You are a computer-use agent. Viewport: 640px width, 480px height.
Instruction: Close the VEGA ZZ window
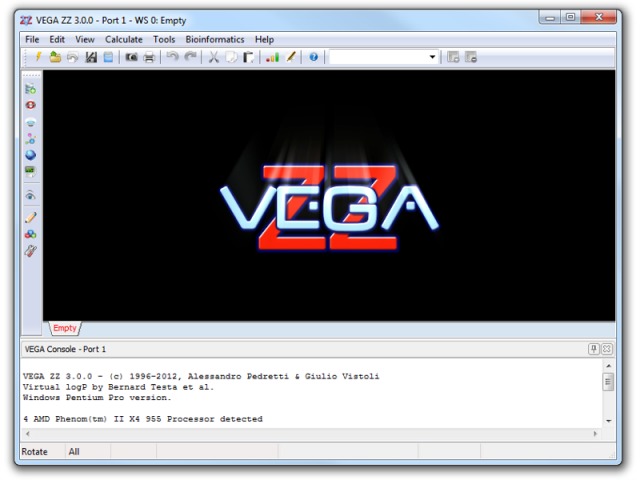click(598, 18)
